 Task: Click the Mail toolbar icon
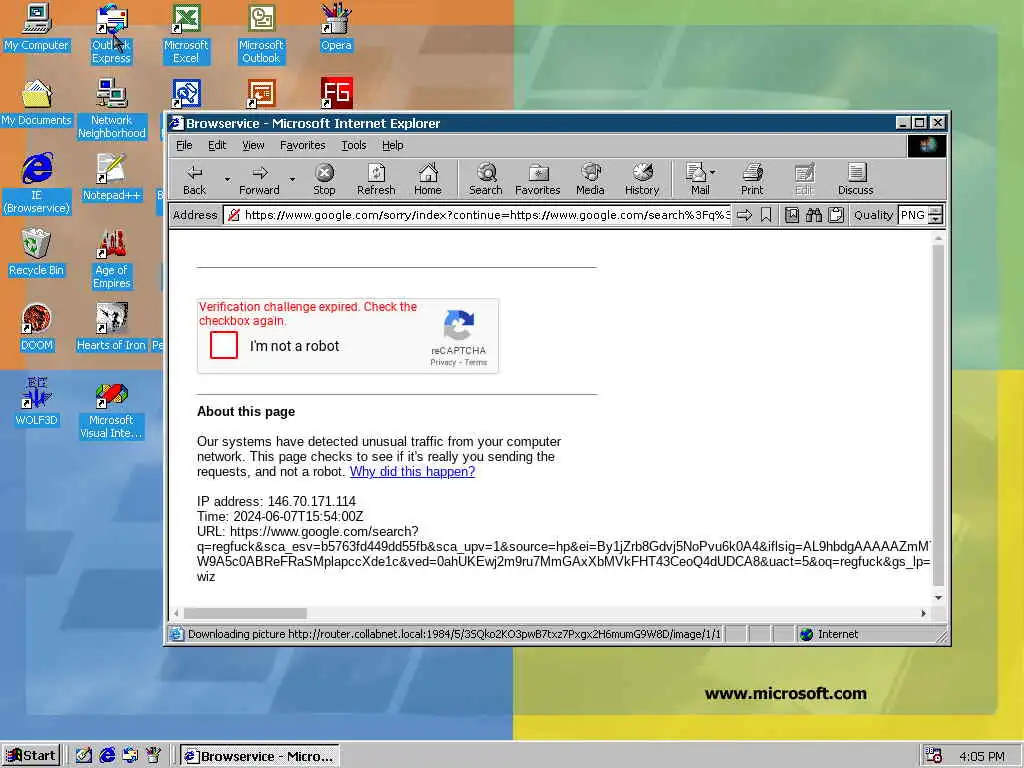click(x=696, y=180)
